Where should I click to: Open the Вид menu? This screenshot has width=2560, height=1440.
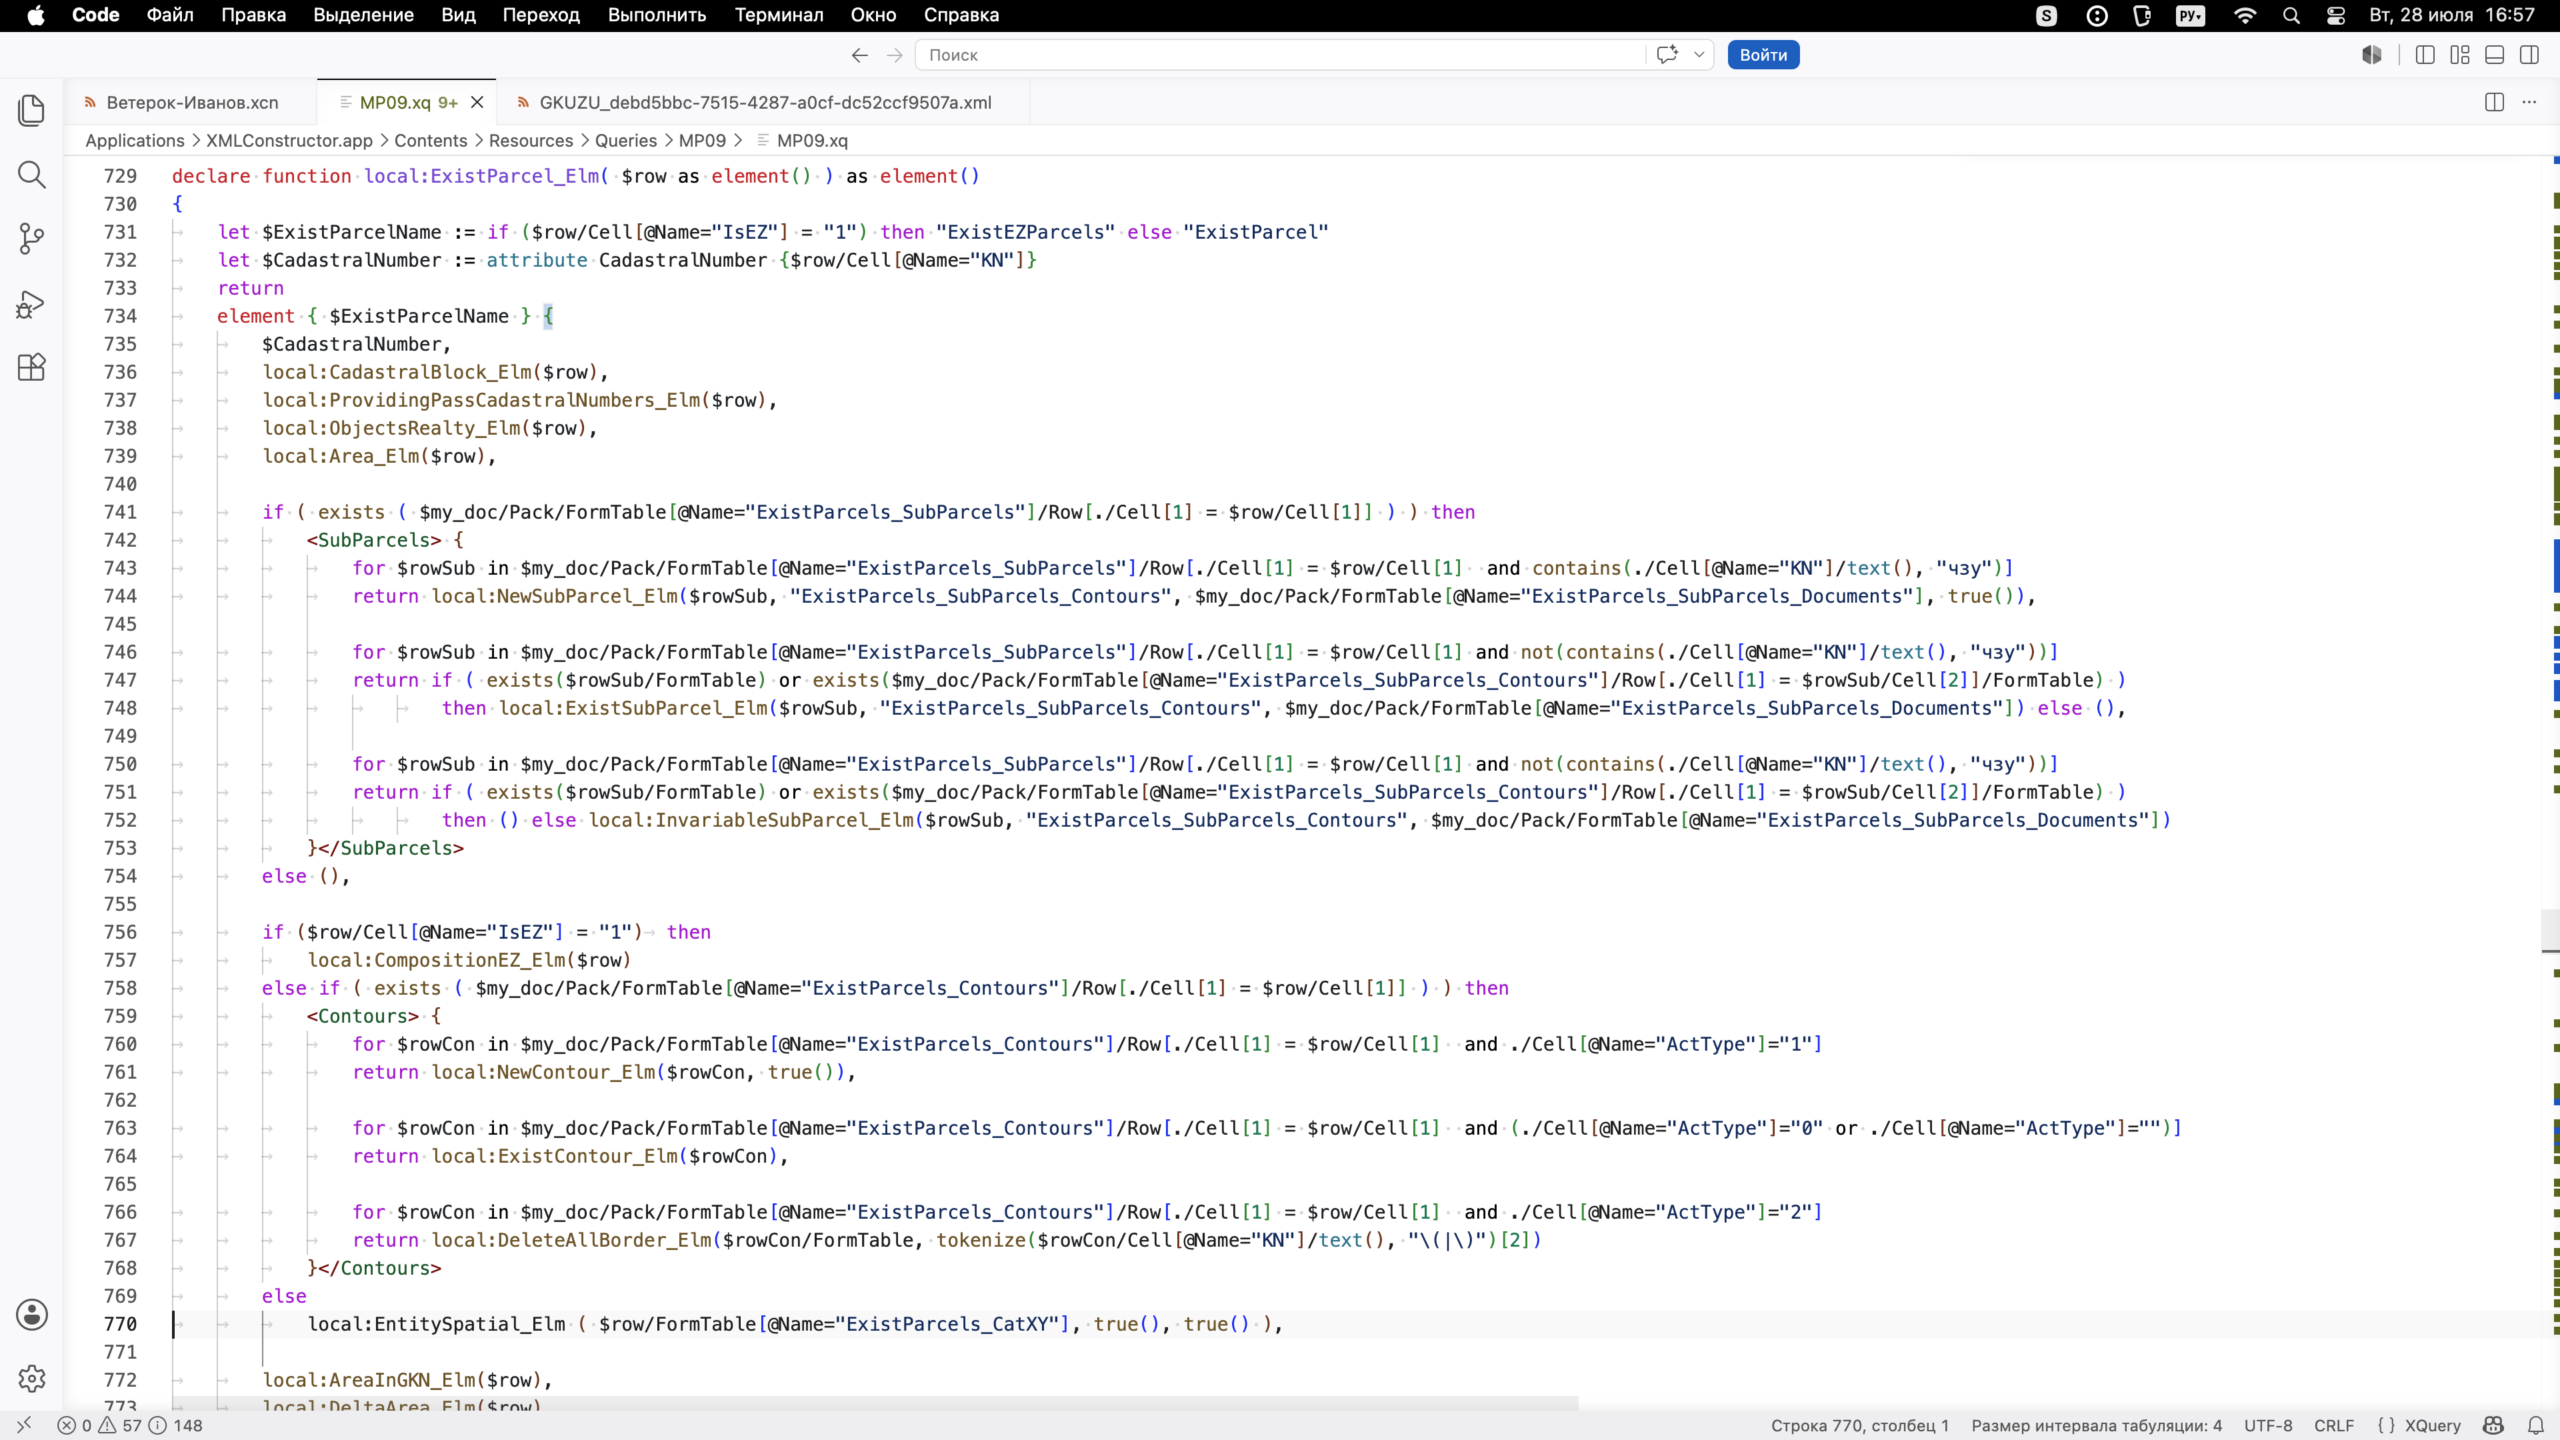pyautogui.click(x=458, y=15)
